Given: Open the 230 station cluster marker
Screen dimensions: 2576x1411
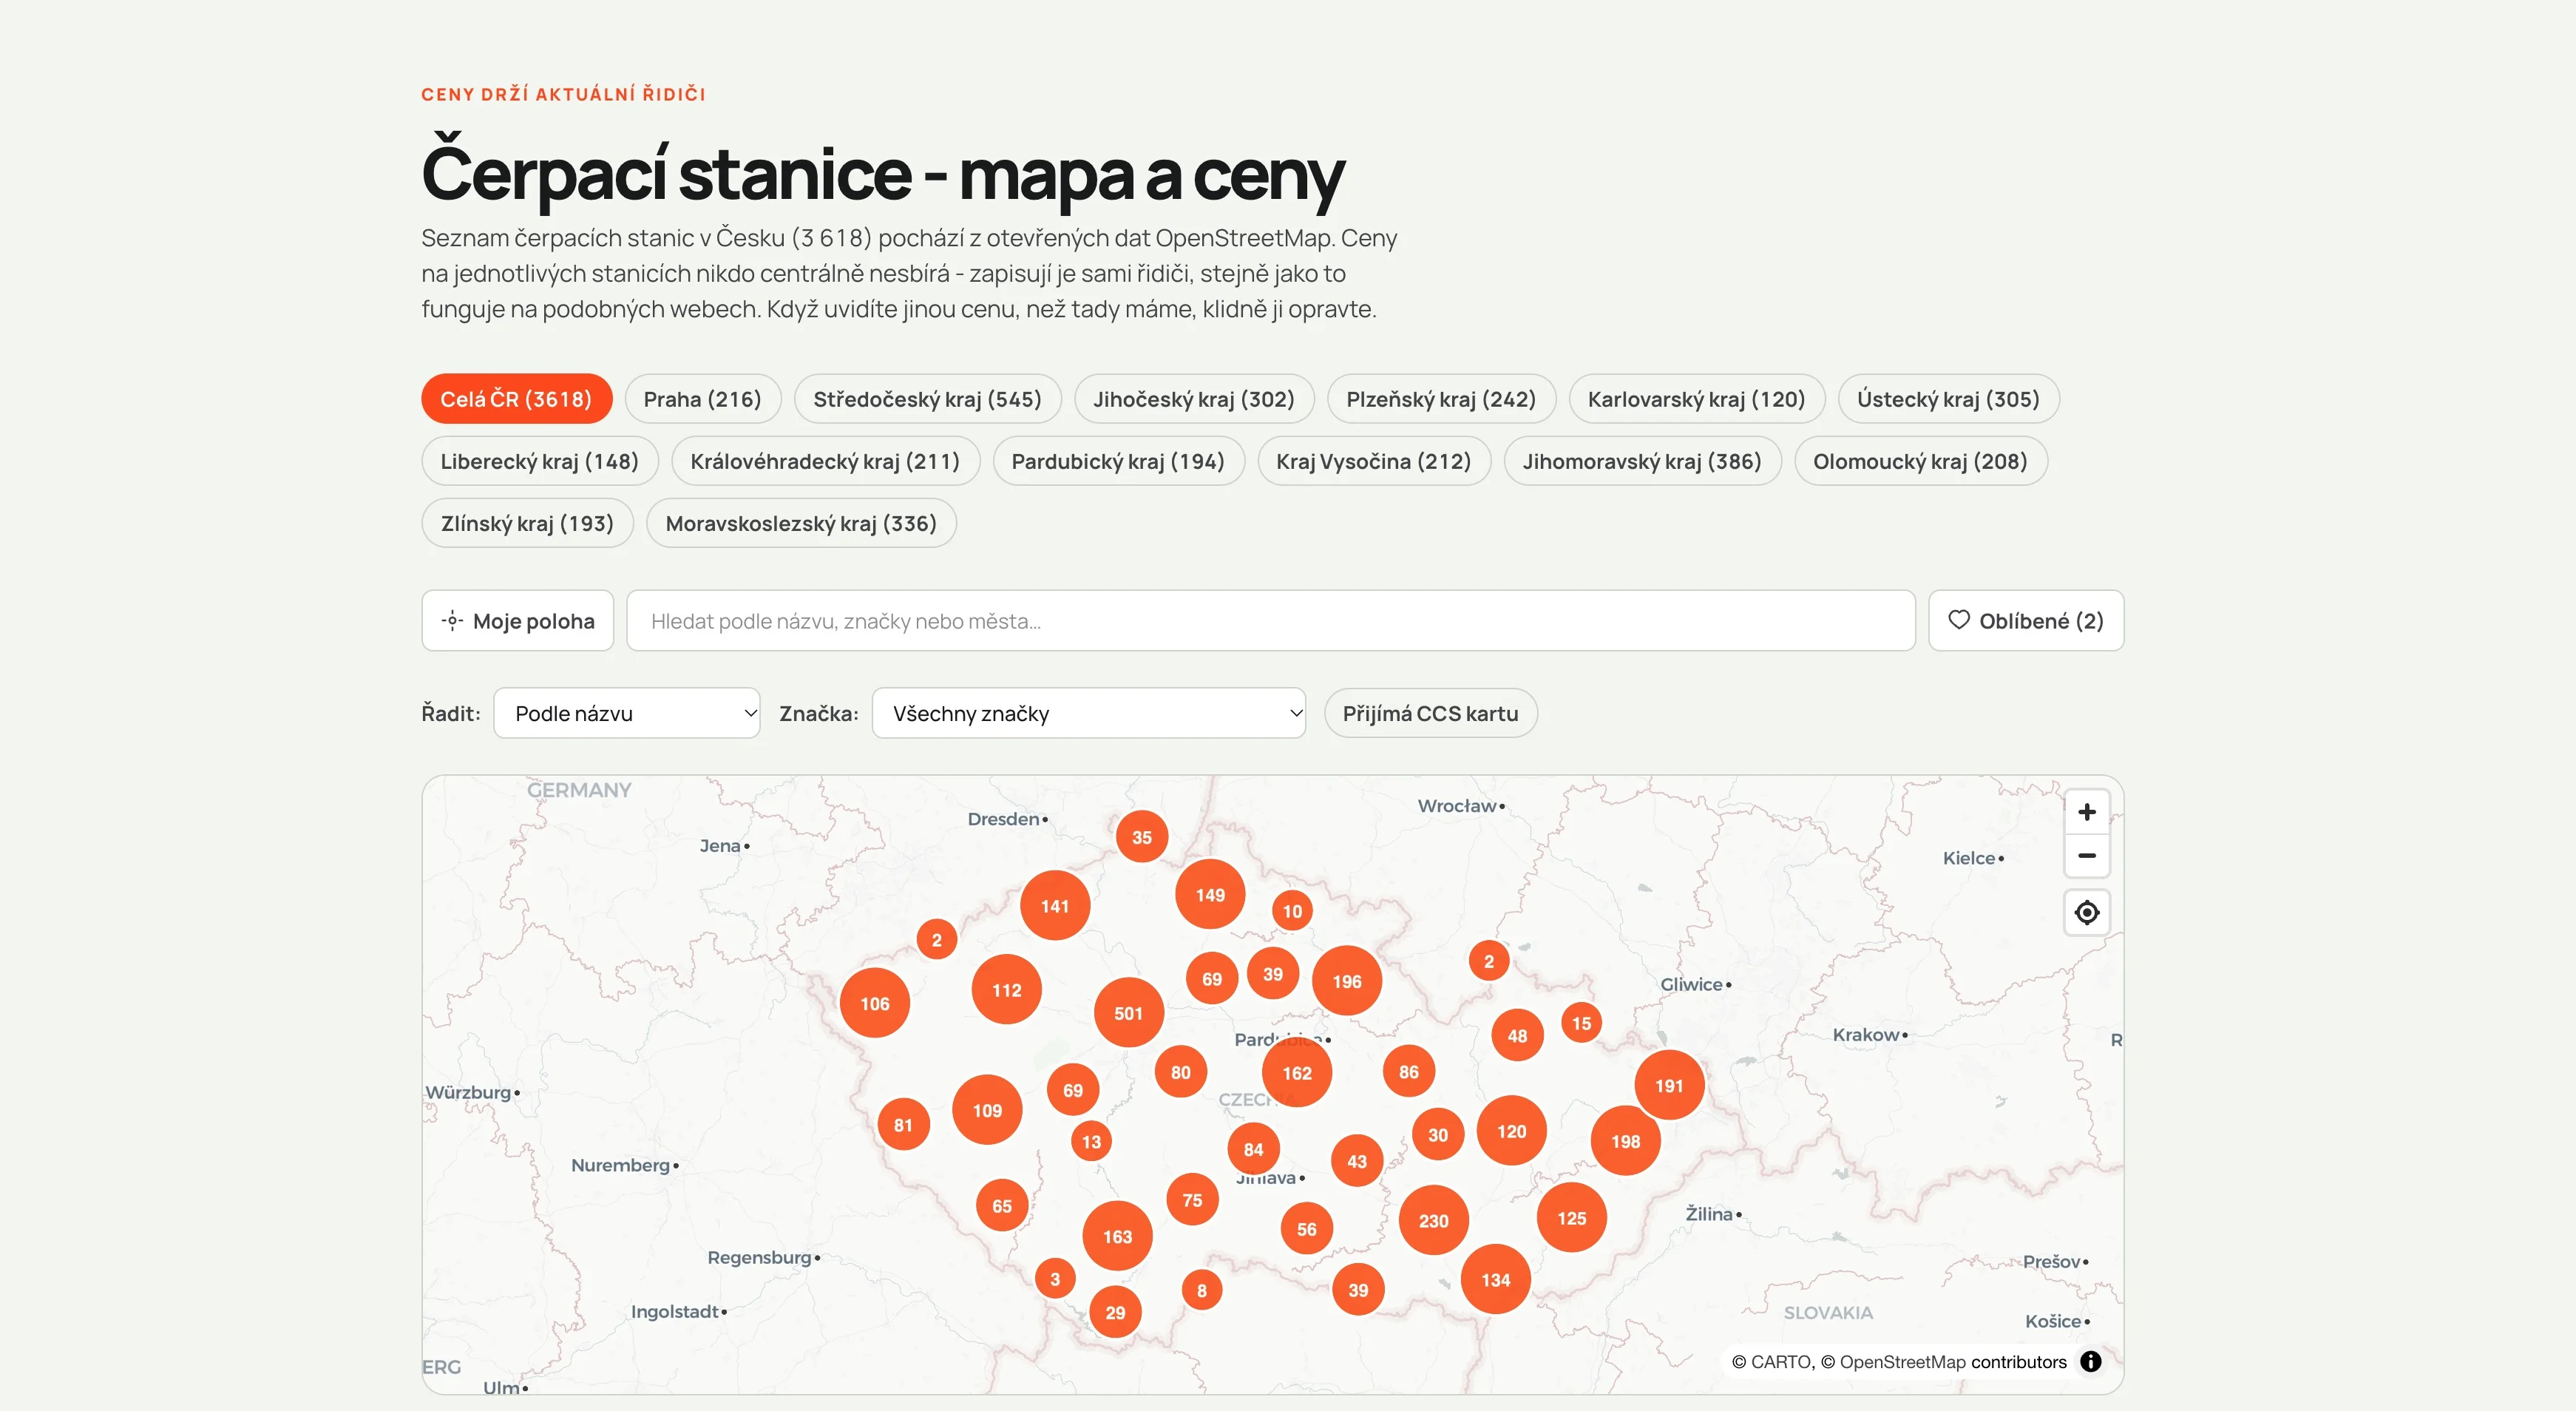Looking at the screenshot, I should [1433, 1221].
